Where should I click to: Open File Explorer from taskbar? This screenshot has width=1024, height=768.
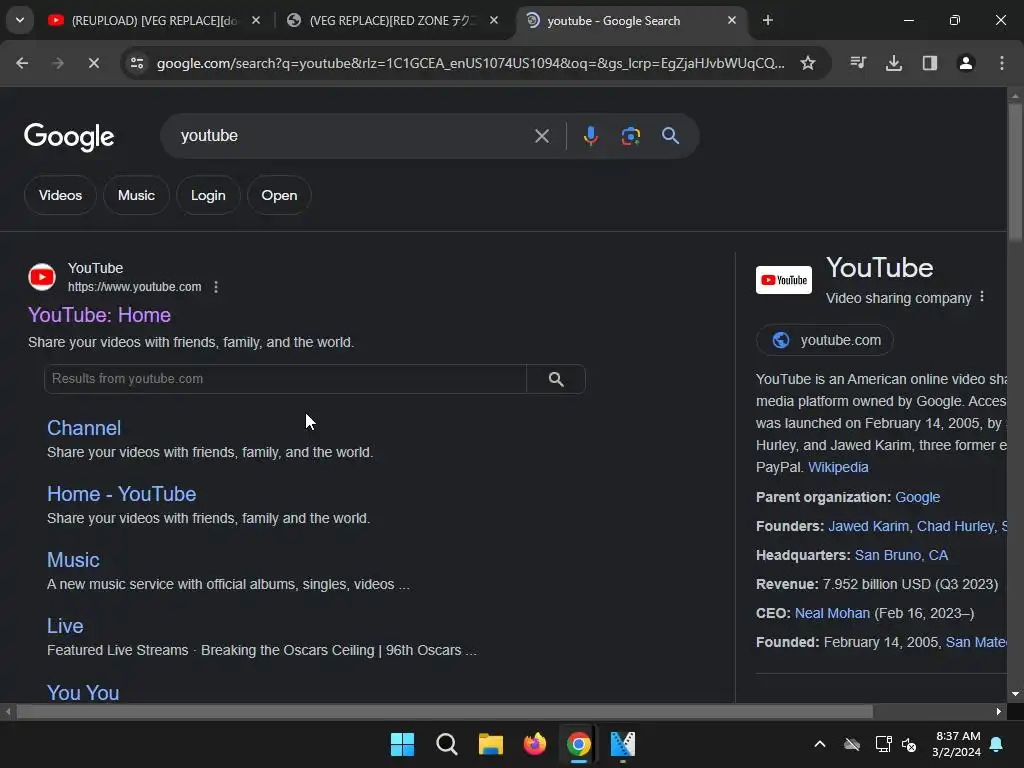(490, 744)
